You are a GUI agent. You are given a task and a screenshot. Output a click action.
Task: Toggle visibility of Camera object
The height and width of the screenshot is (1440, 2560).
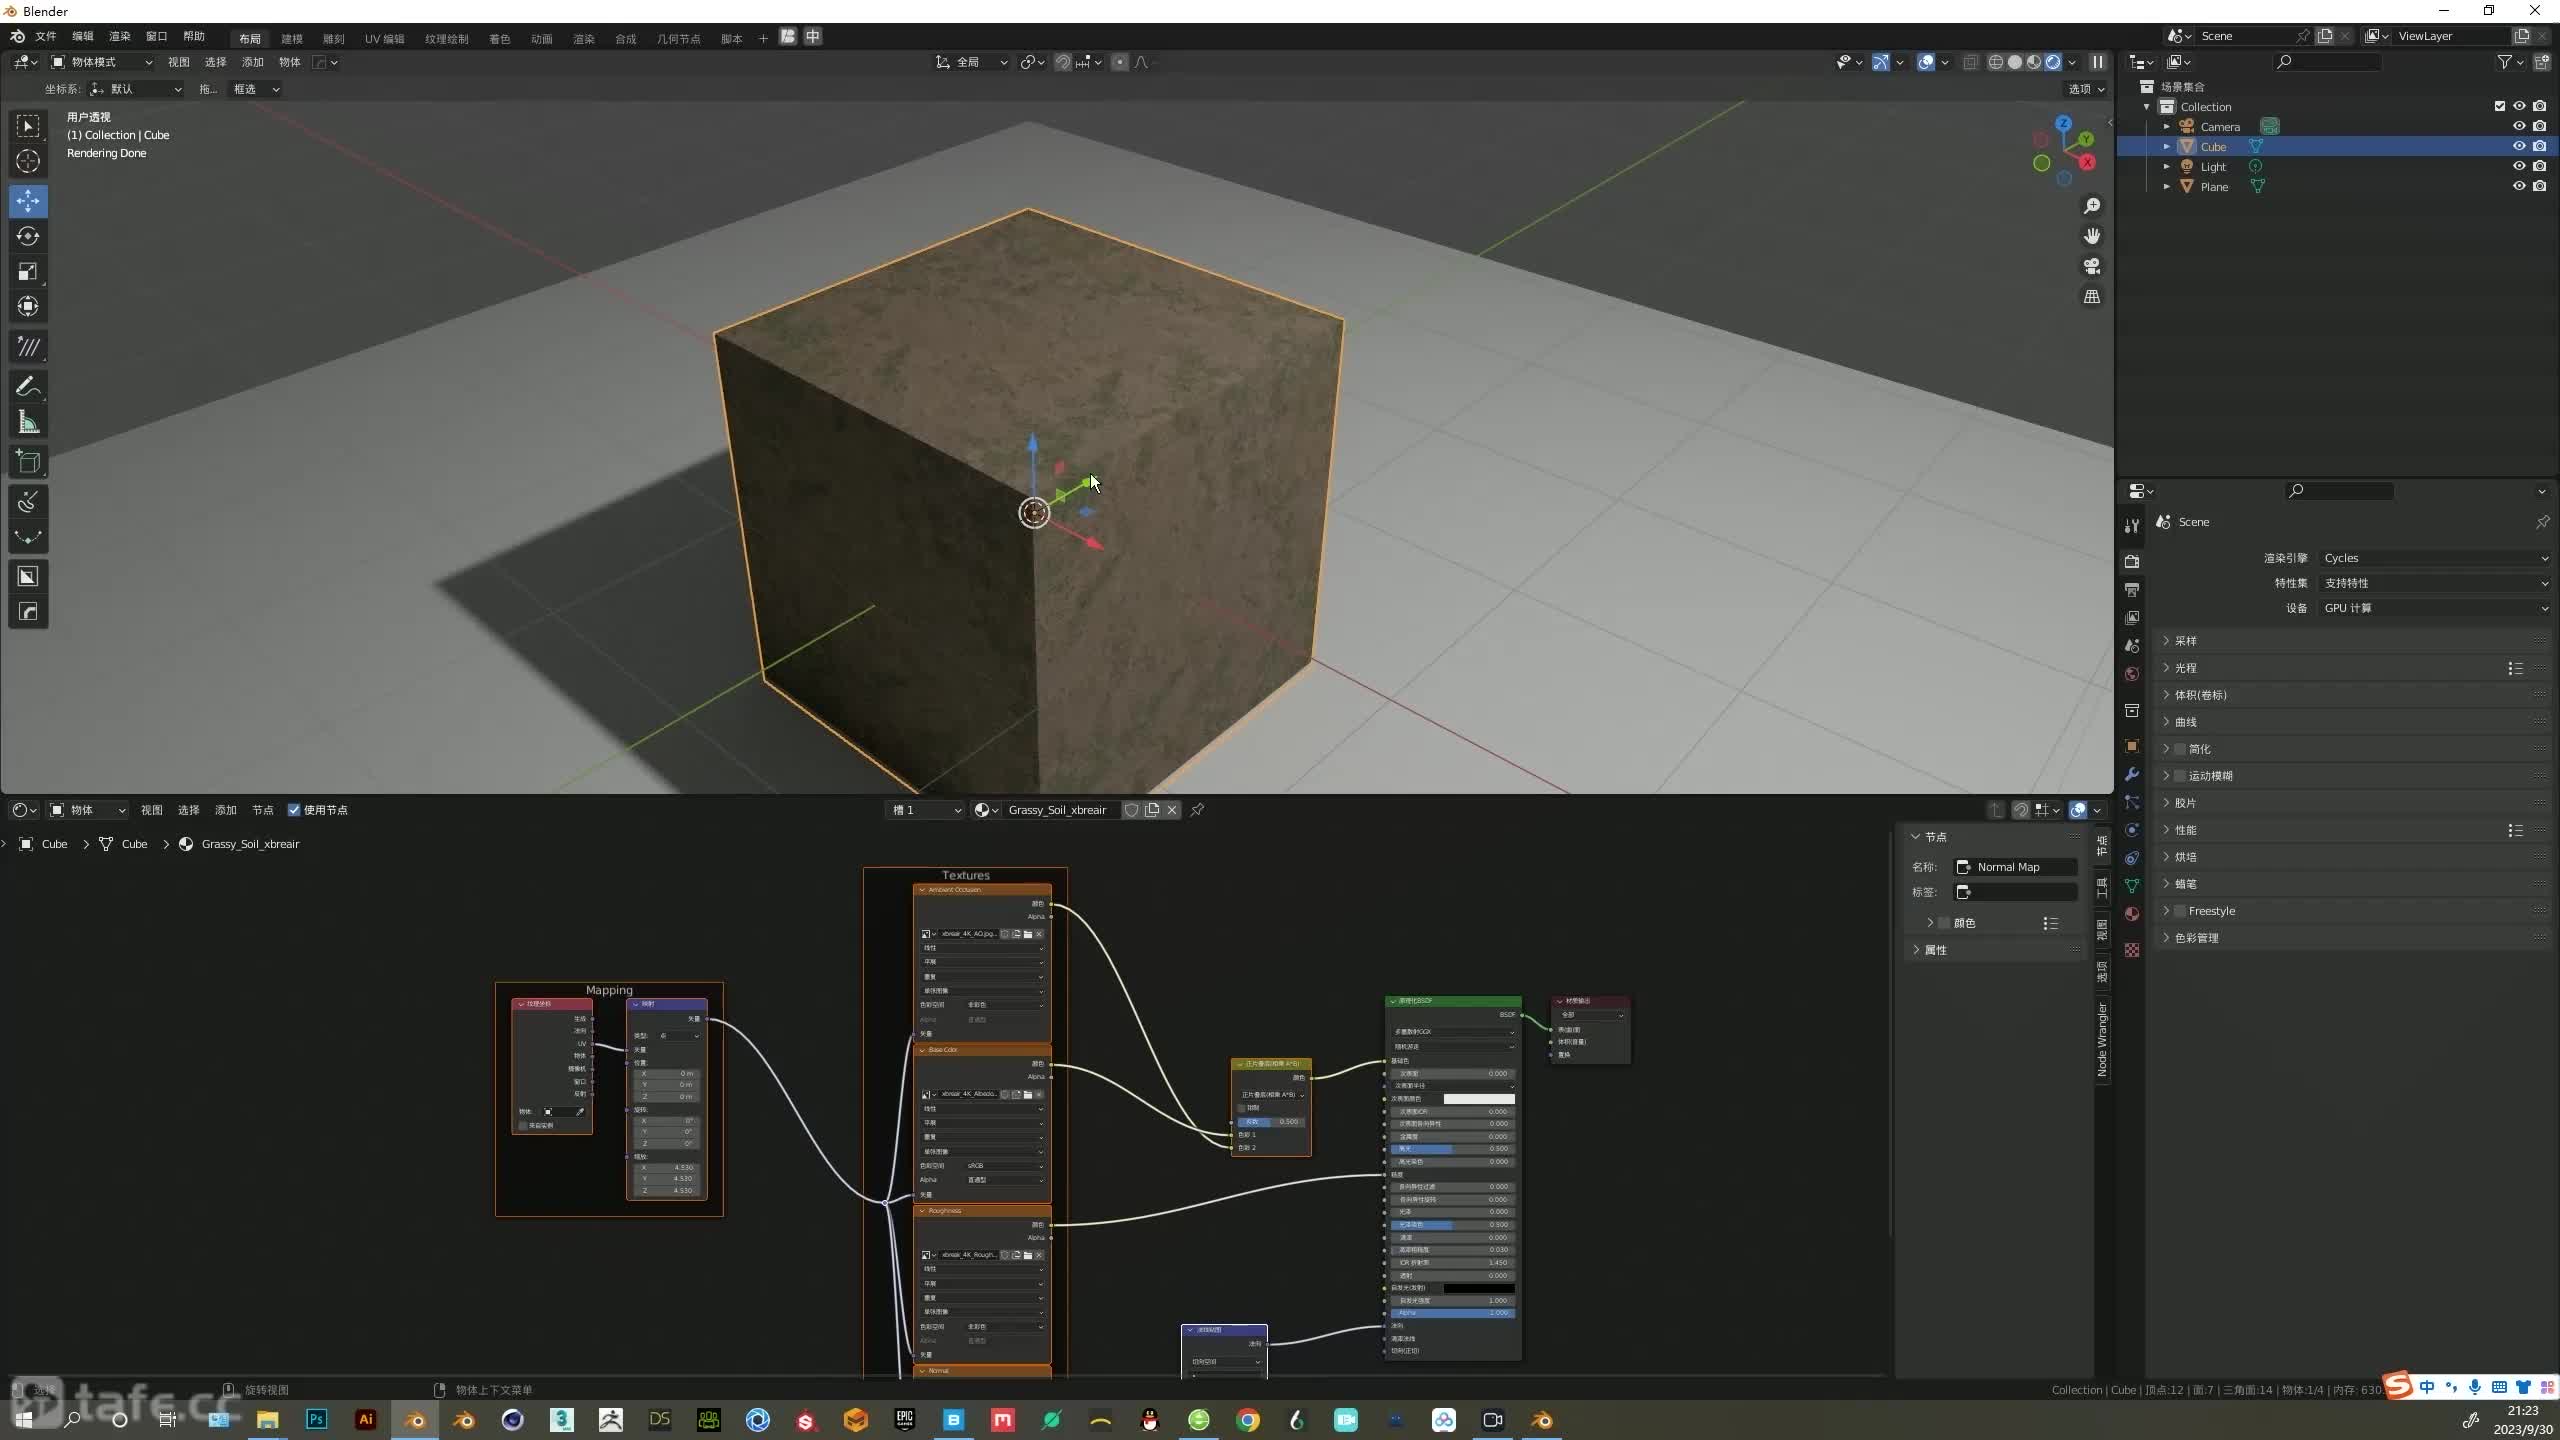(x=2516, y=127)
